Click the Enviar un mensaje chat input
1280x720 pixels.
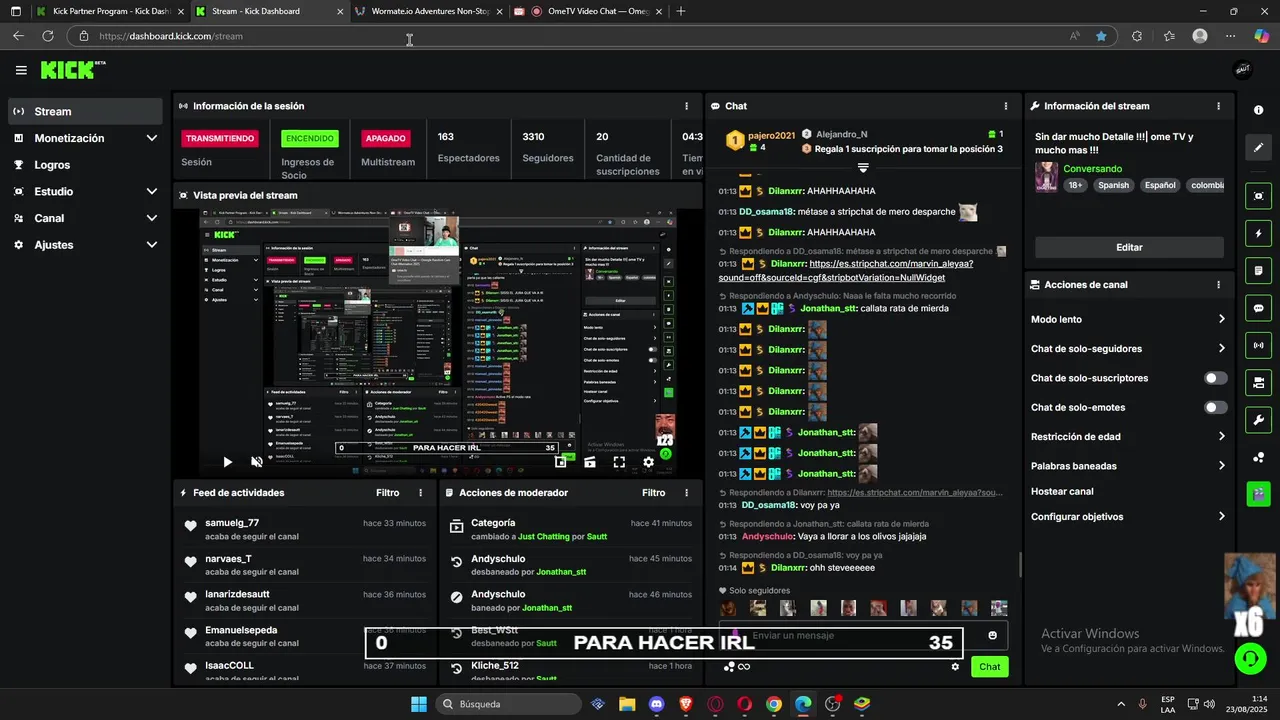coord(865,636)
